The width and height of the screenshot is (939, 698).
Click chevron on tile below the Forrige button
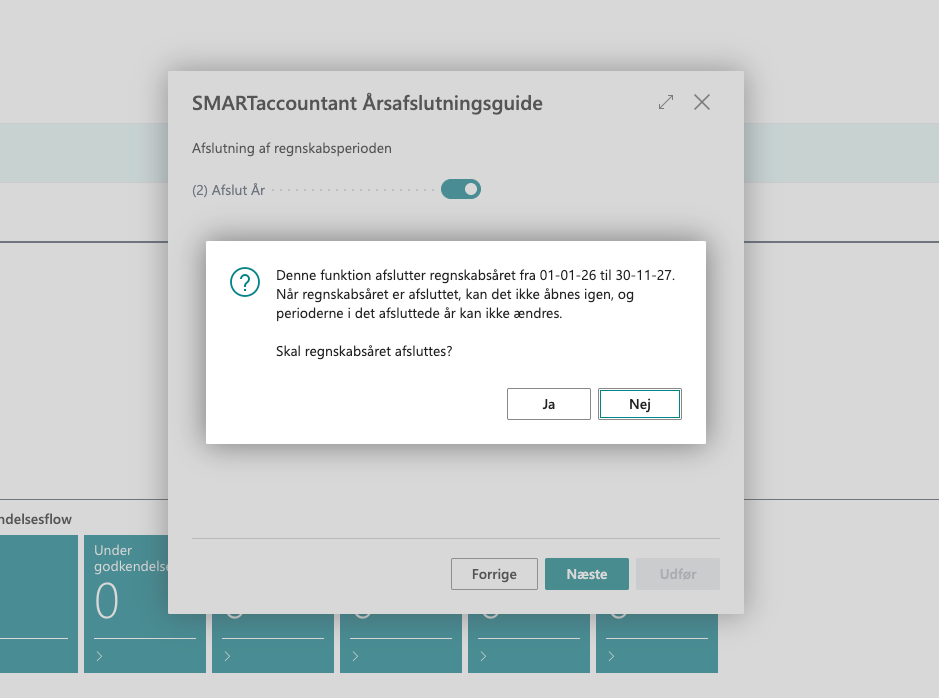point(484,656)
